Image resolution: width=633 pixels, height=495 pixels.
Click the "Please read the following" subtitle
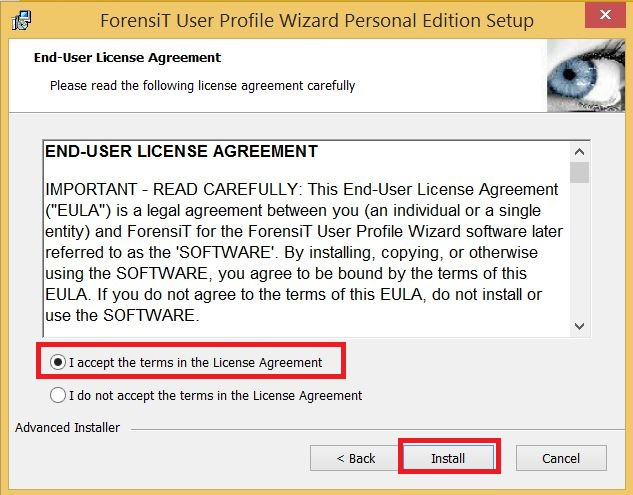(202, 86)
